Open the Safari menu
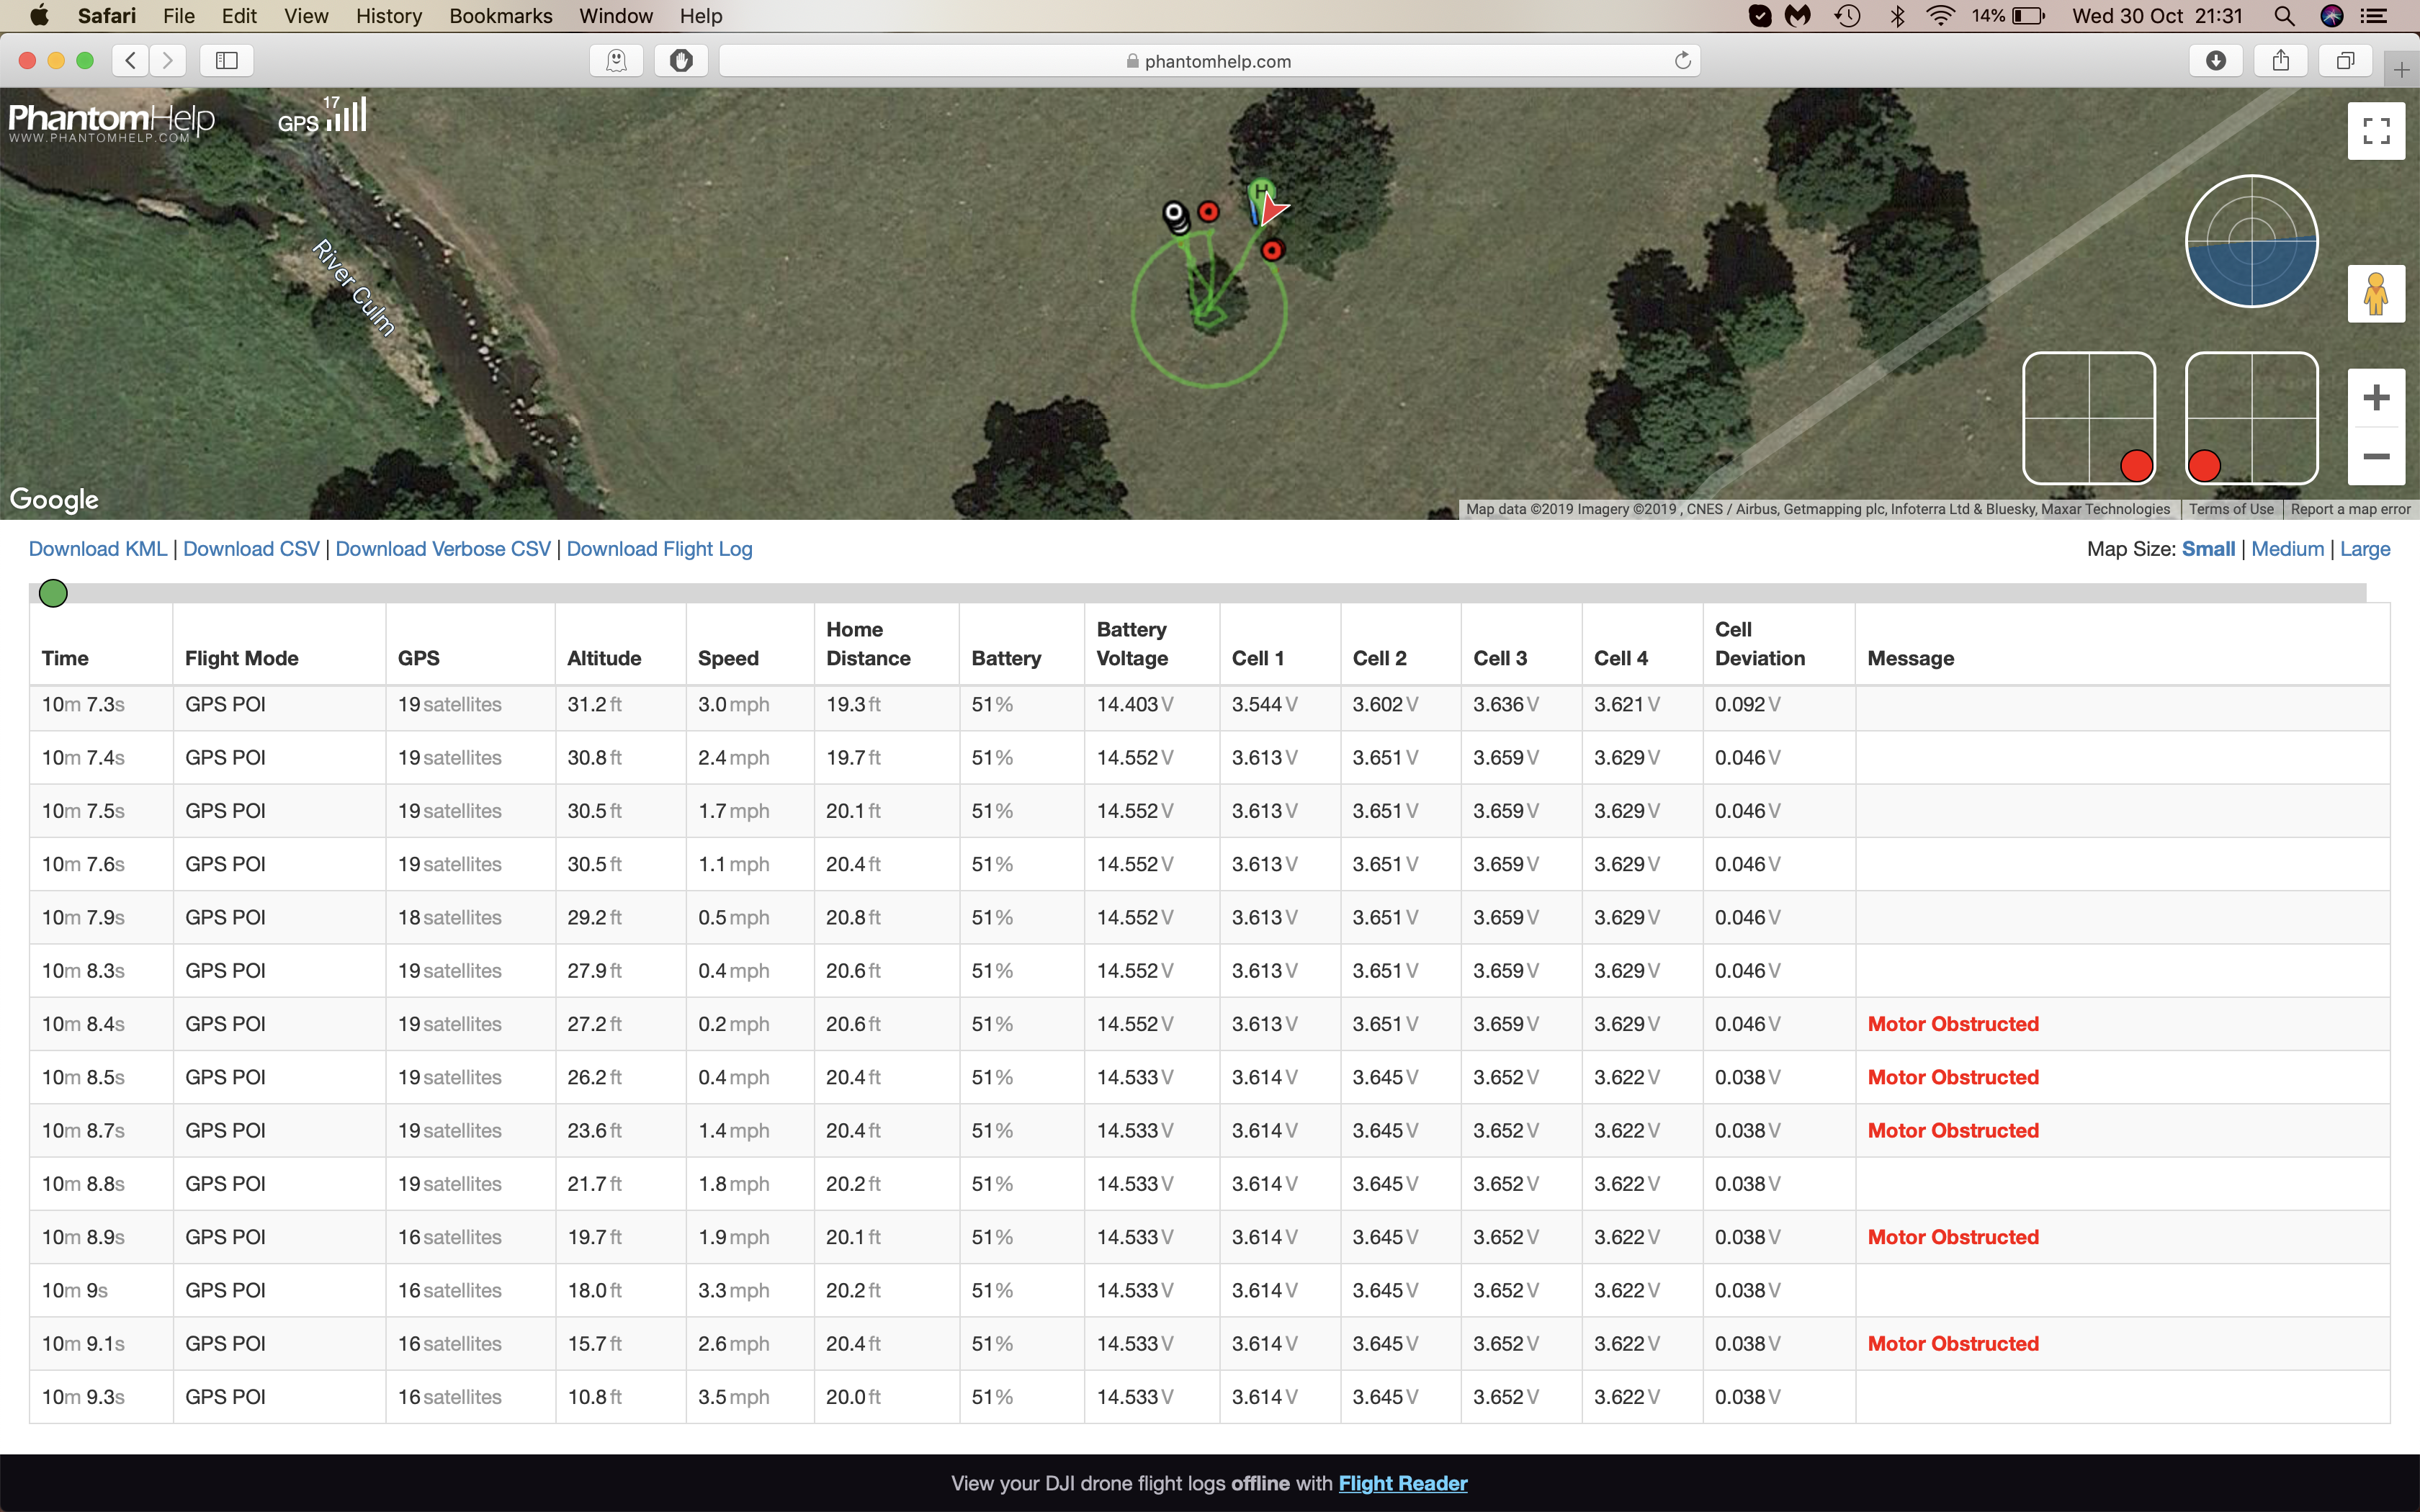 107,16
